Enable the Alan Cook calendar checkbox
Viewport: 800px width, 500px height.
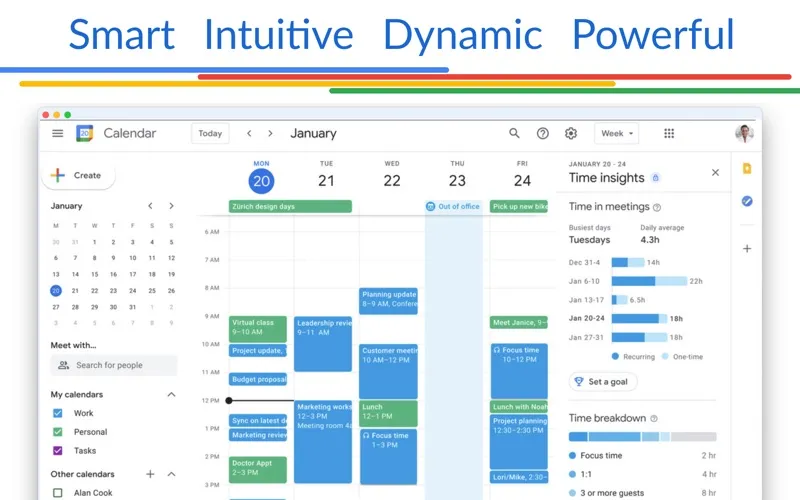pos(58,493)
